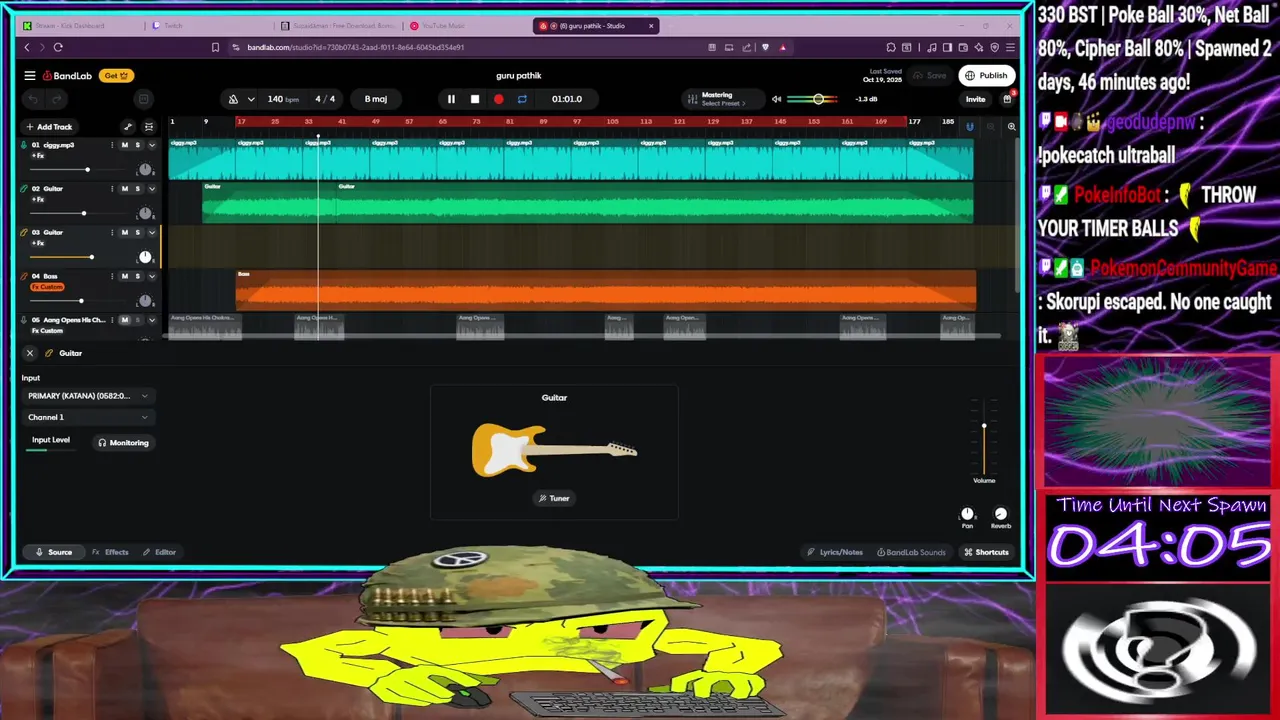Click the undo arrow

click(33, 99)
